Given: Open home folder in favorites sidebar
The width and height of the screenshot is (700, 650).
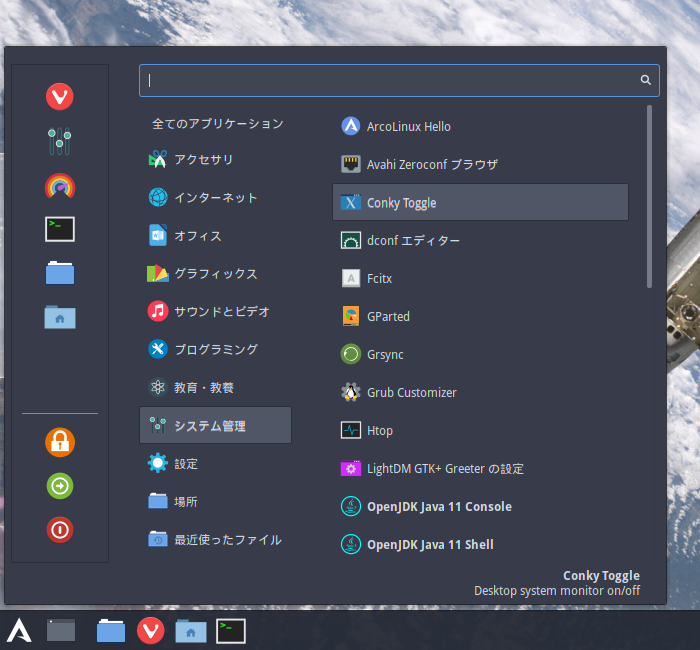Looking at the screenshot, I should pyautogui.click(x=60, y=317).
